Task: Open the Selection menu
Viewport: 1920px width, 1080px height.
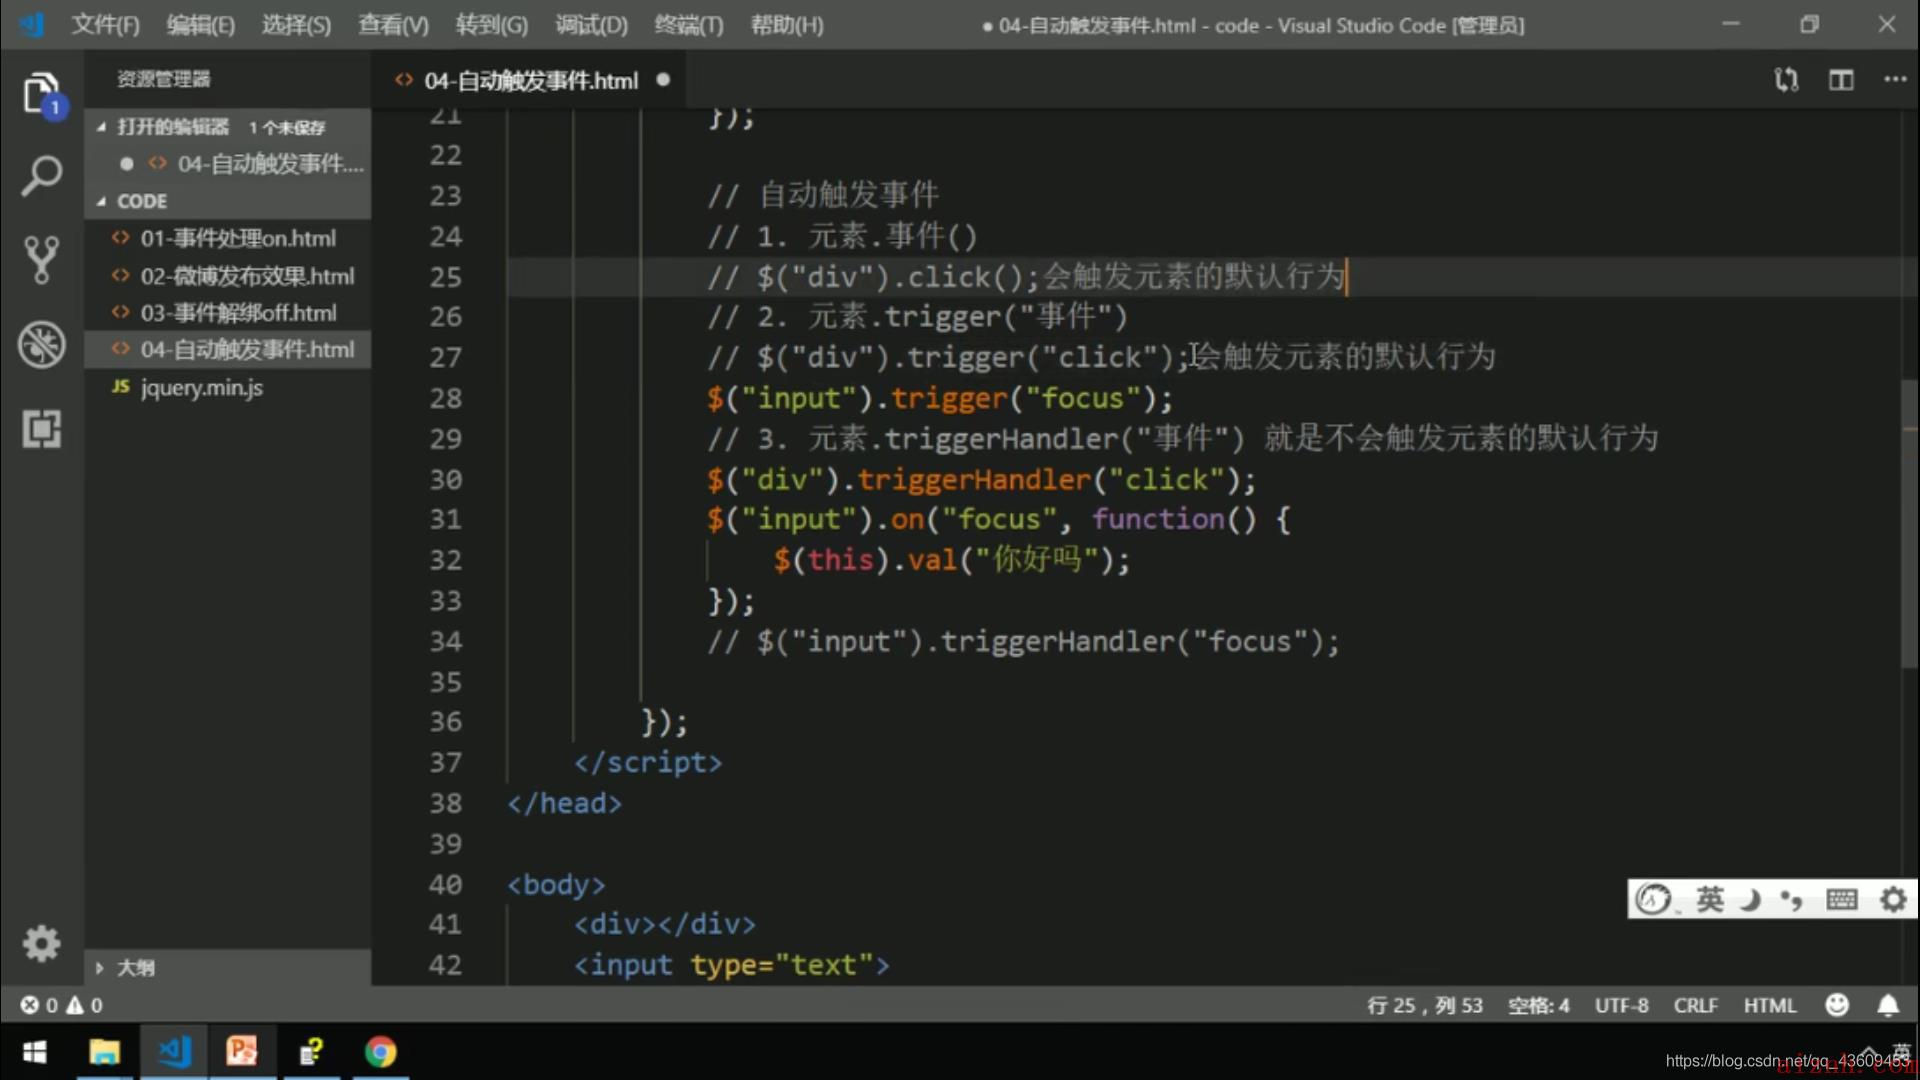Action: click(x=296, y=25)
